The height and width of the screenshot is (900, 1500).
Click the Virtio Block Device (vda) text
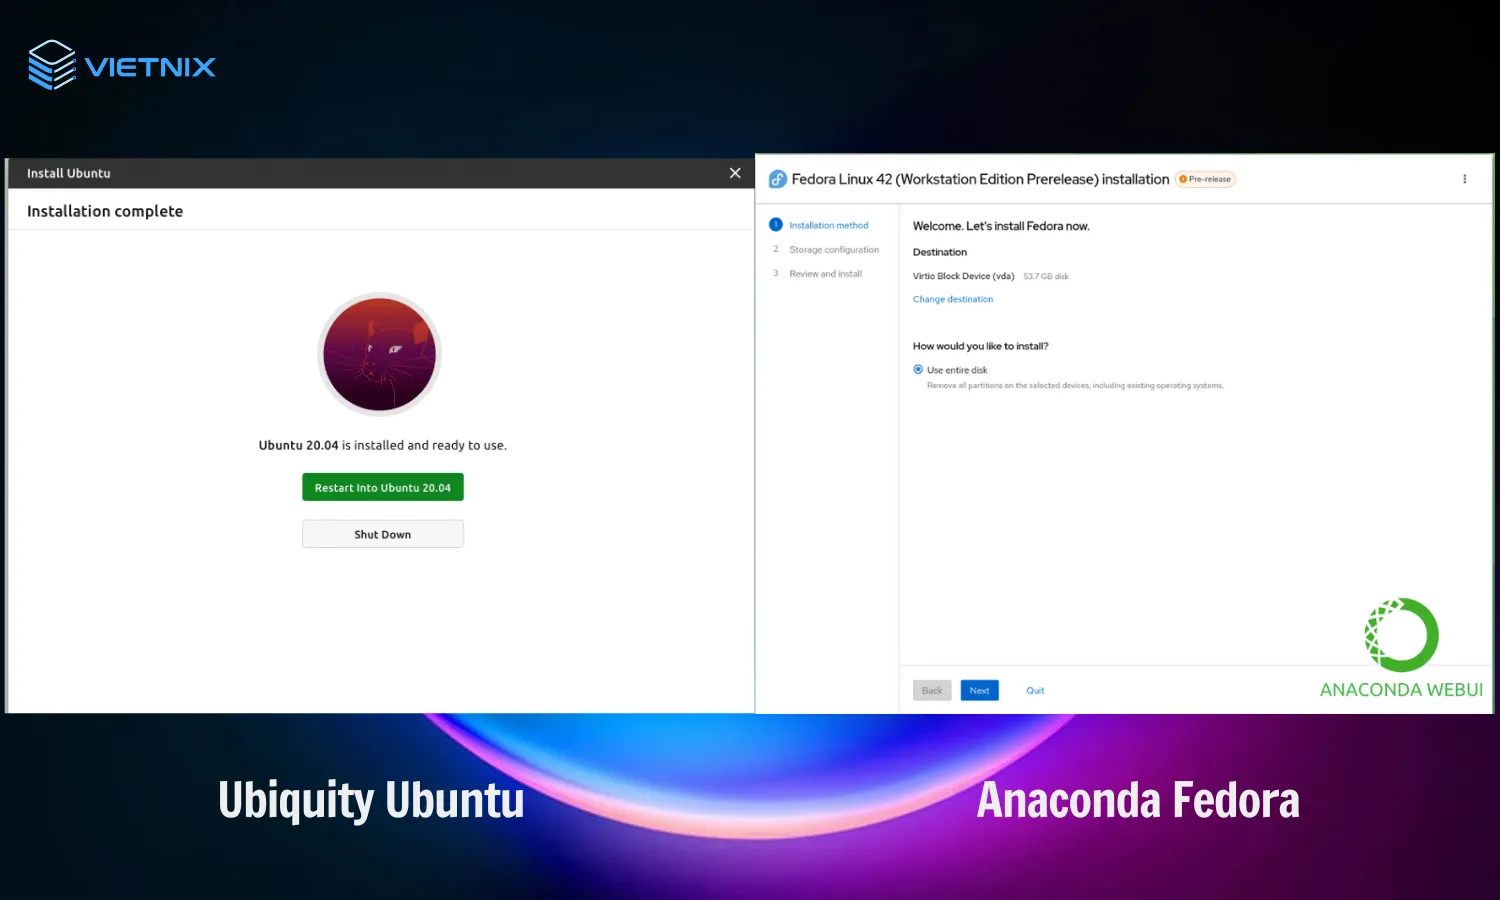pos(963,276)
